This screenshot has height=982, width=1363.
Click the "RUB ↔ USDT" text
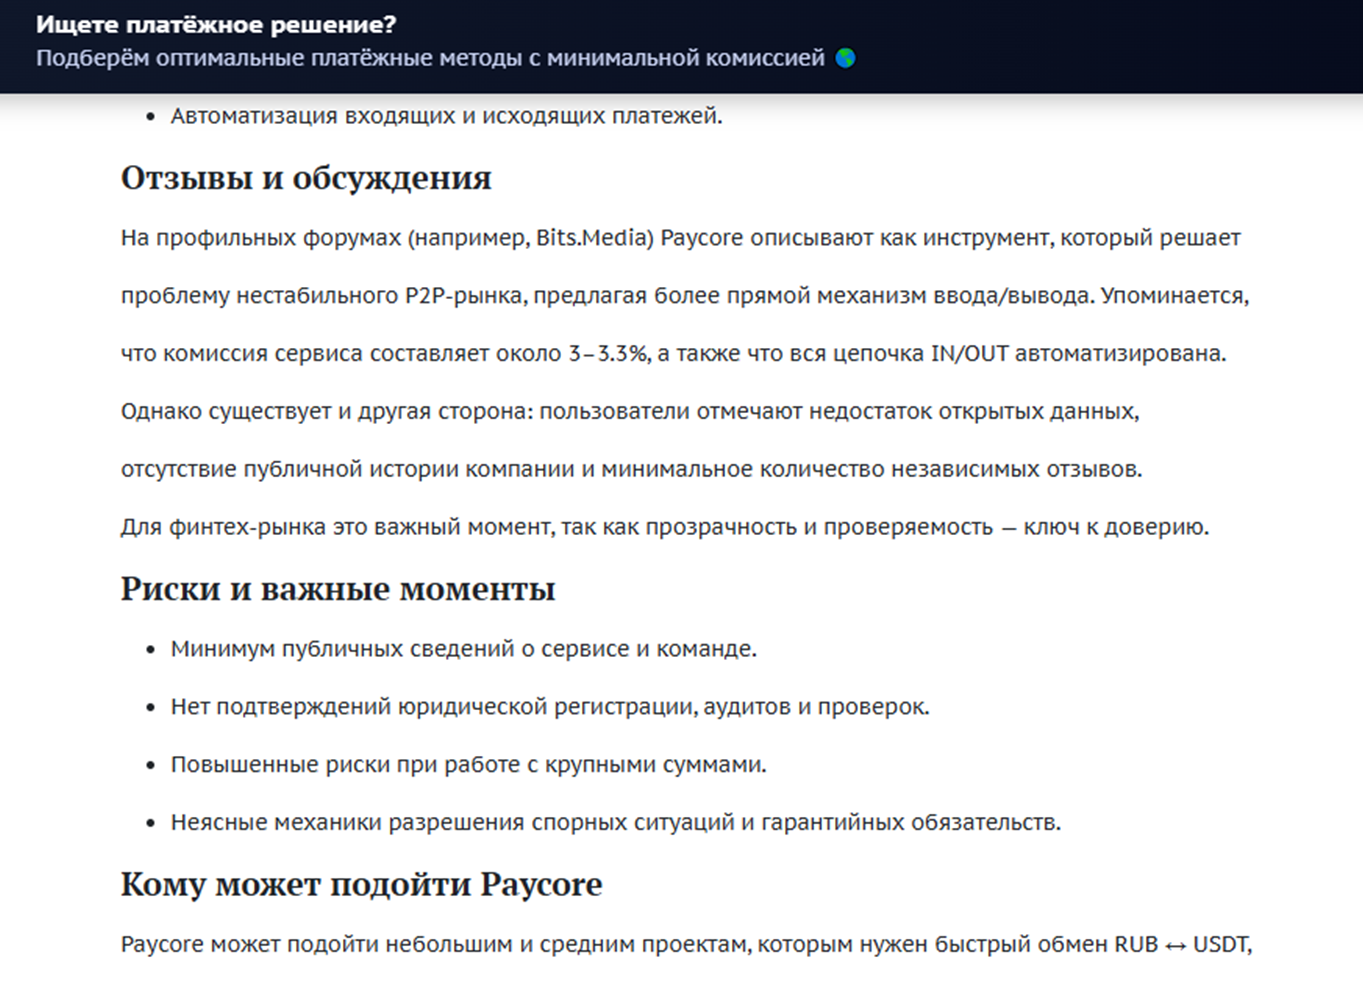[x=1181, y=945]
